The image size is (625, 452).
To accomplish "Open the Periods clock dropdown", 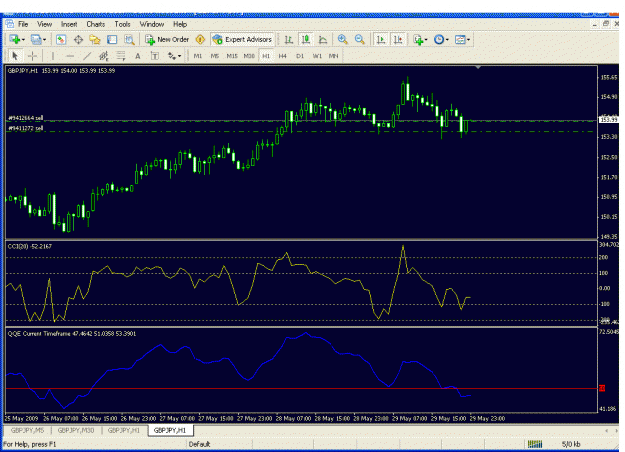I will click(441, 39).
